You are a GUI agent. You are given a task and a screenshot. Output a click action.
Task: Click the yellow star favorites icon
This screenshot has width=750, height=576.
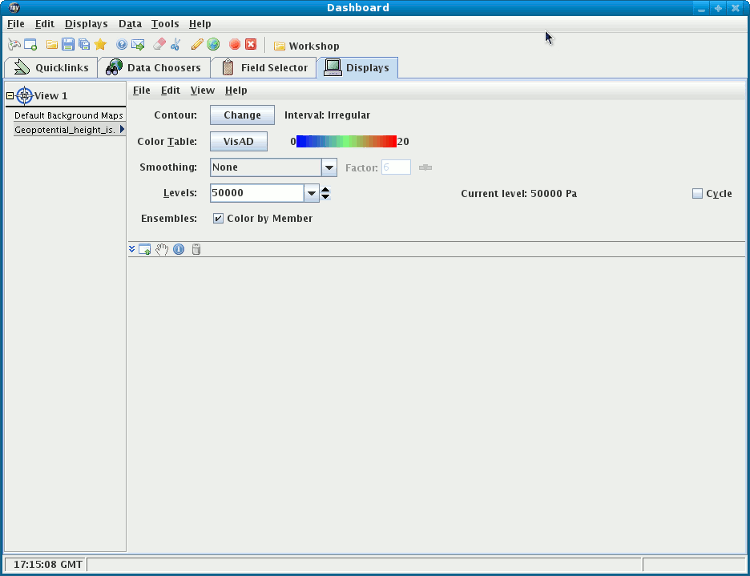pyautogui.click(x=100, y=45)
